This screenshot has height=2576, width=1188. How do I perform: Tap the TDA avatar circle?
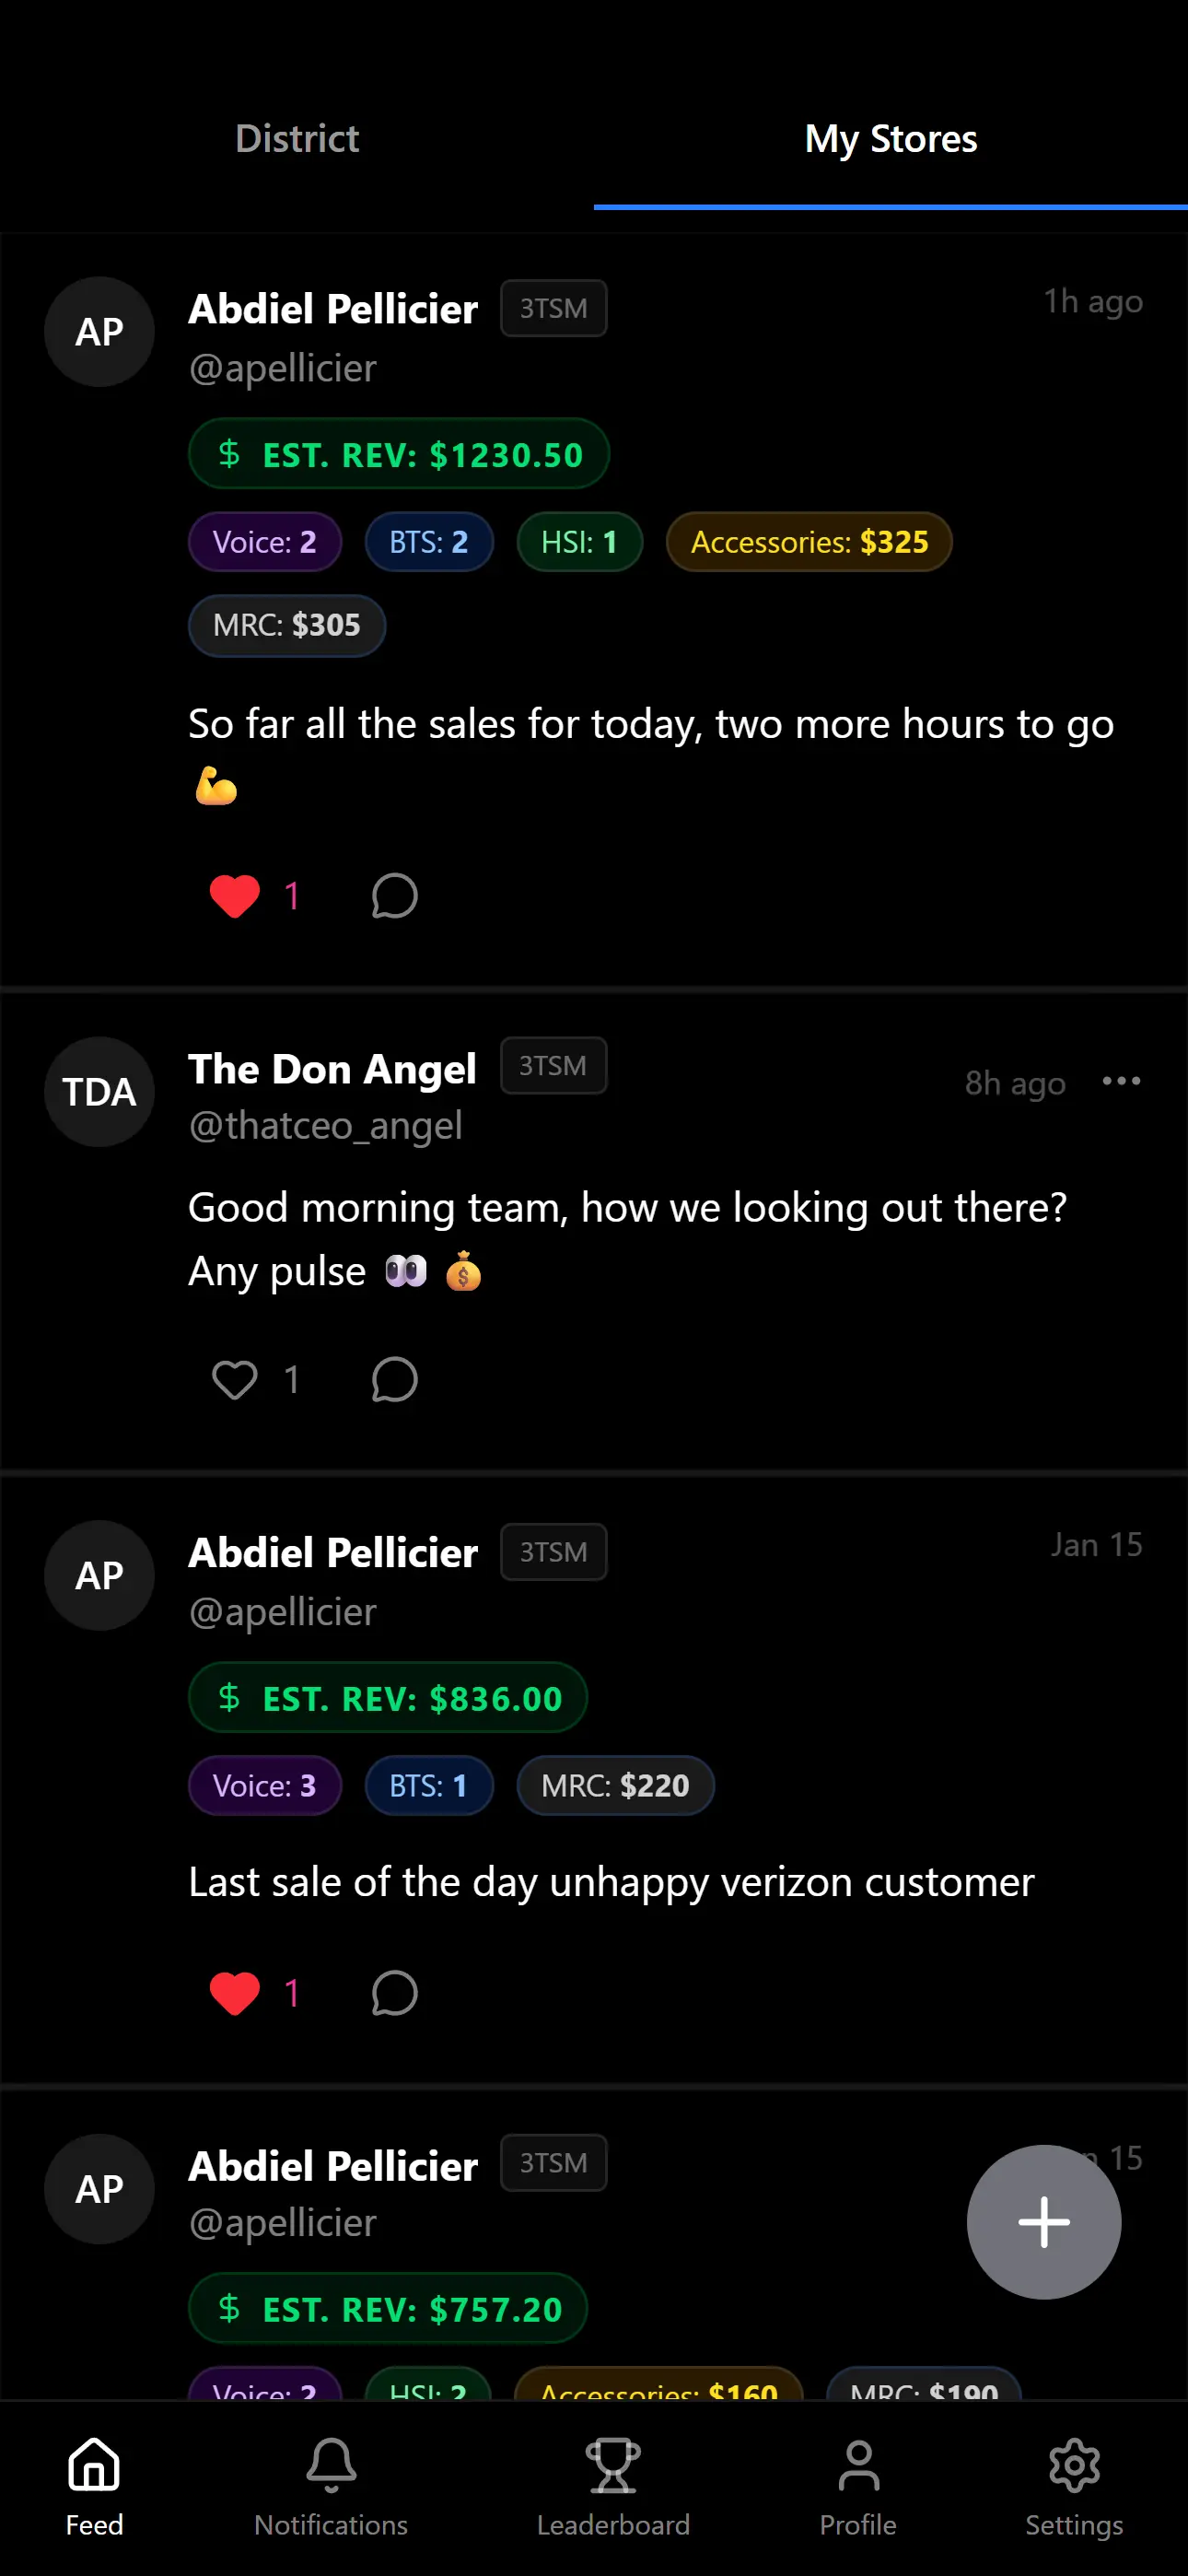click(99, 1091)
